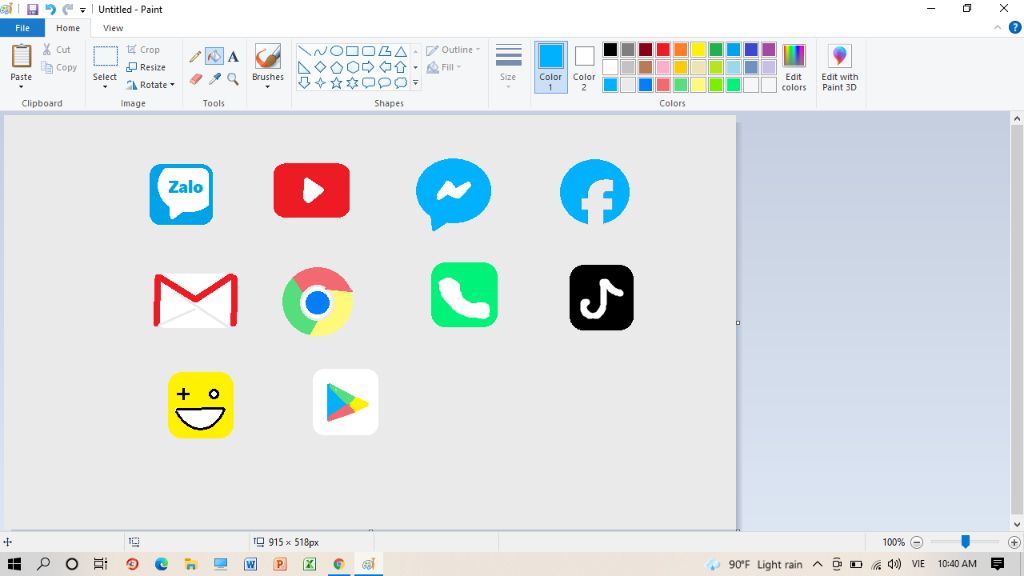Select the Color picker eyedropper tool

214,79
